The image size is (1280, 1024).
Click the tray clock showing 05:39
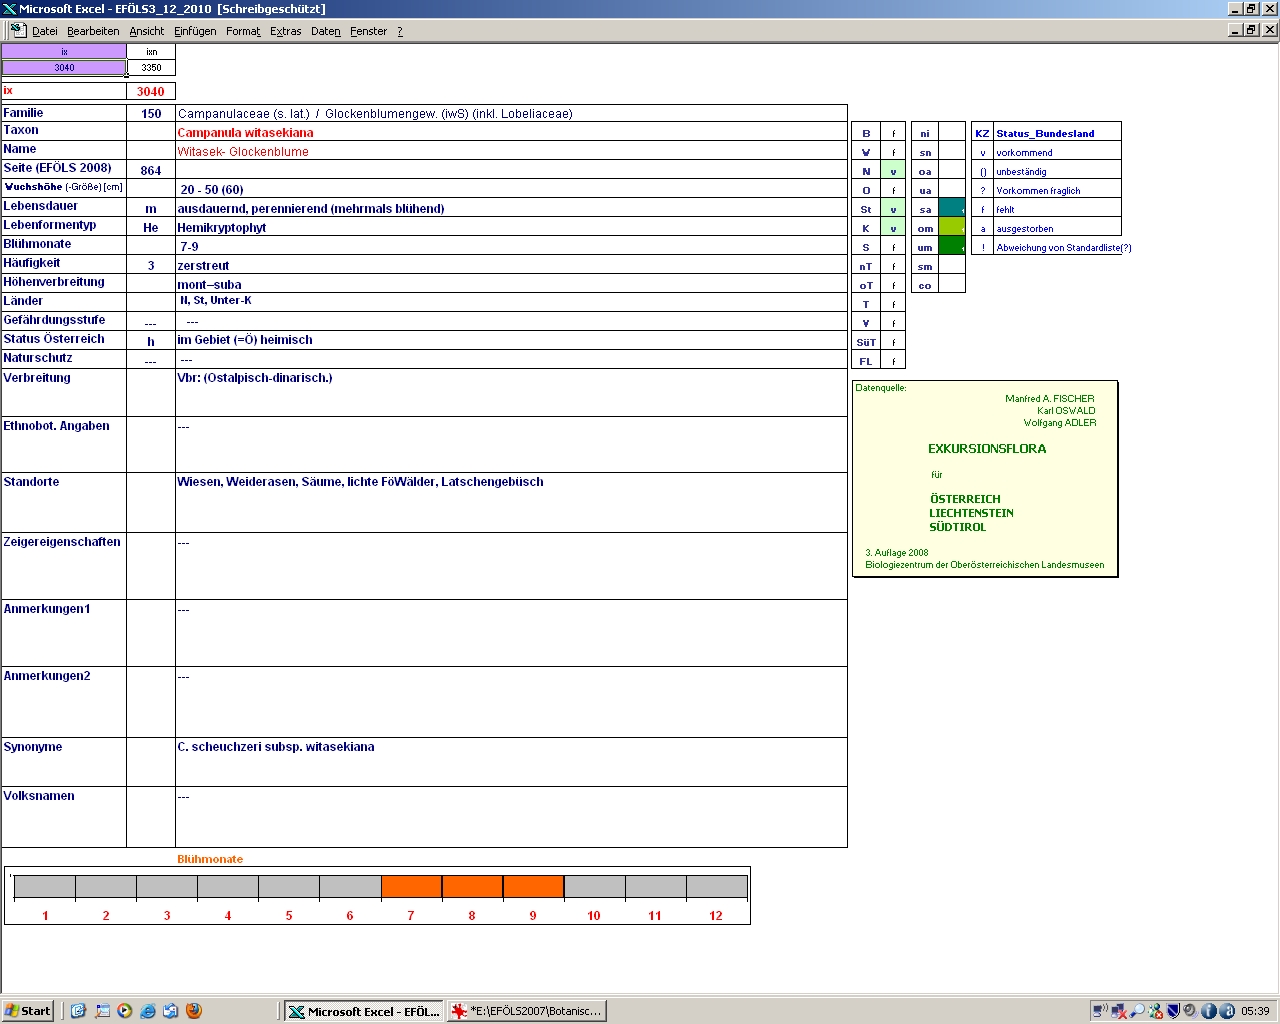point(1255,1011)
